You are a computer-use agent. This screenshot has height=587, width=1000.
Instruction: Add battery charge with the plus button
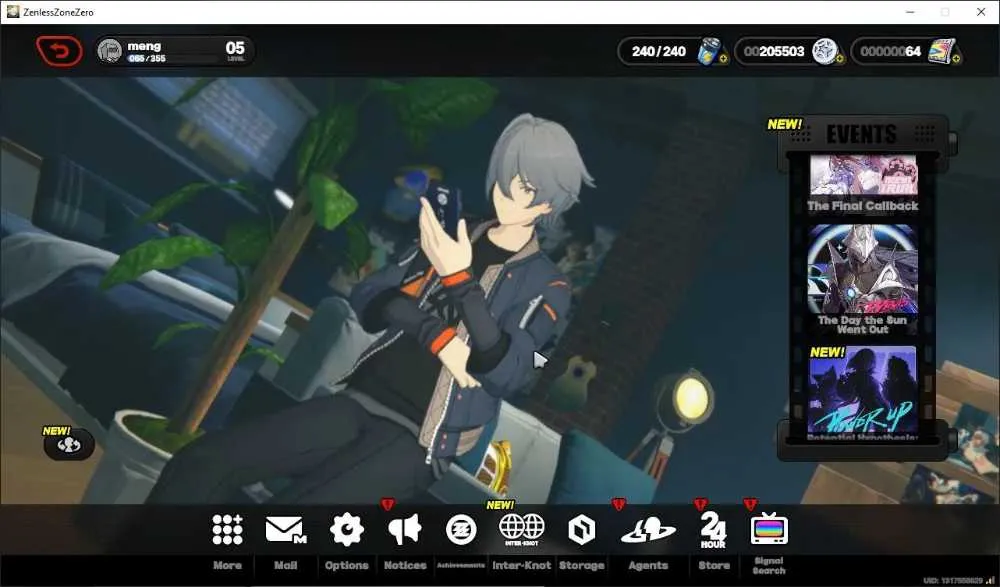723,59
